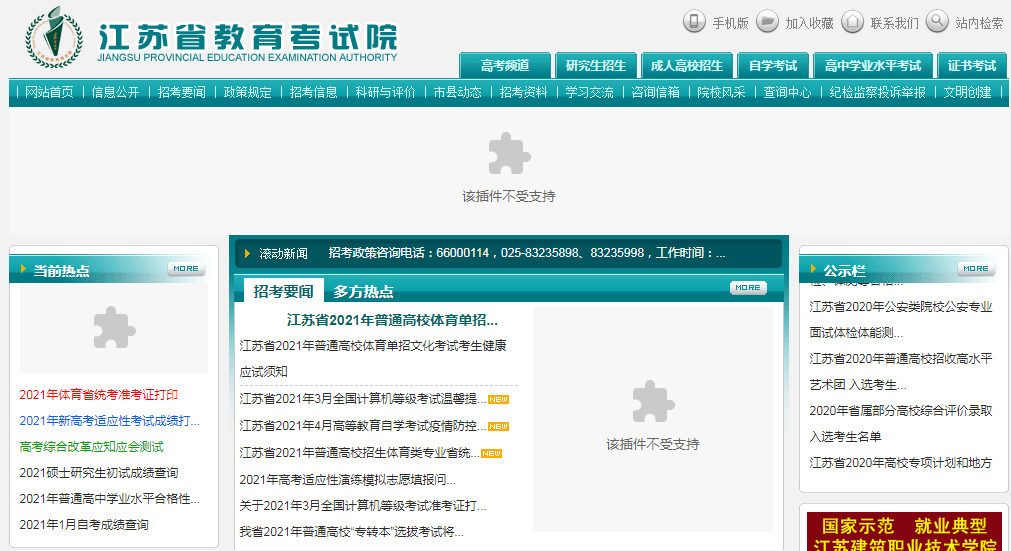Open headline 江苏省2021年普通高校体育单招
Screen dimensions: 1011x551
tap(392, 320)
